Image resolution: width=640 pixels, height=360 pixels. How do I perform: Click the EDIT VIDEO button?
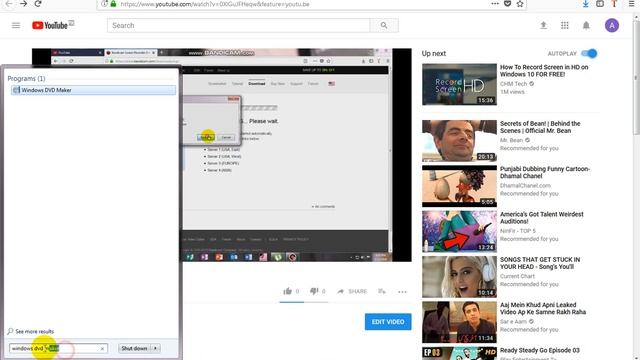tap(388, 322)
